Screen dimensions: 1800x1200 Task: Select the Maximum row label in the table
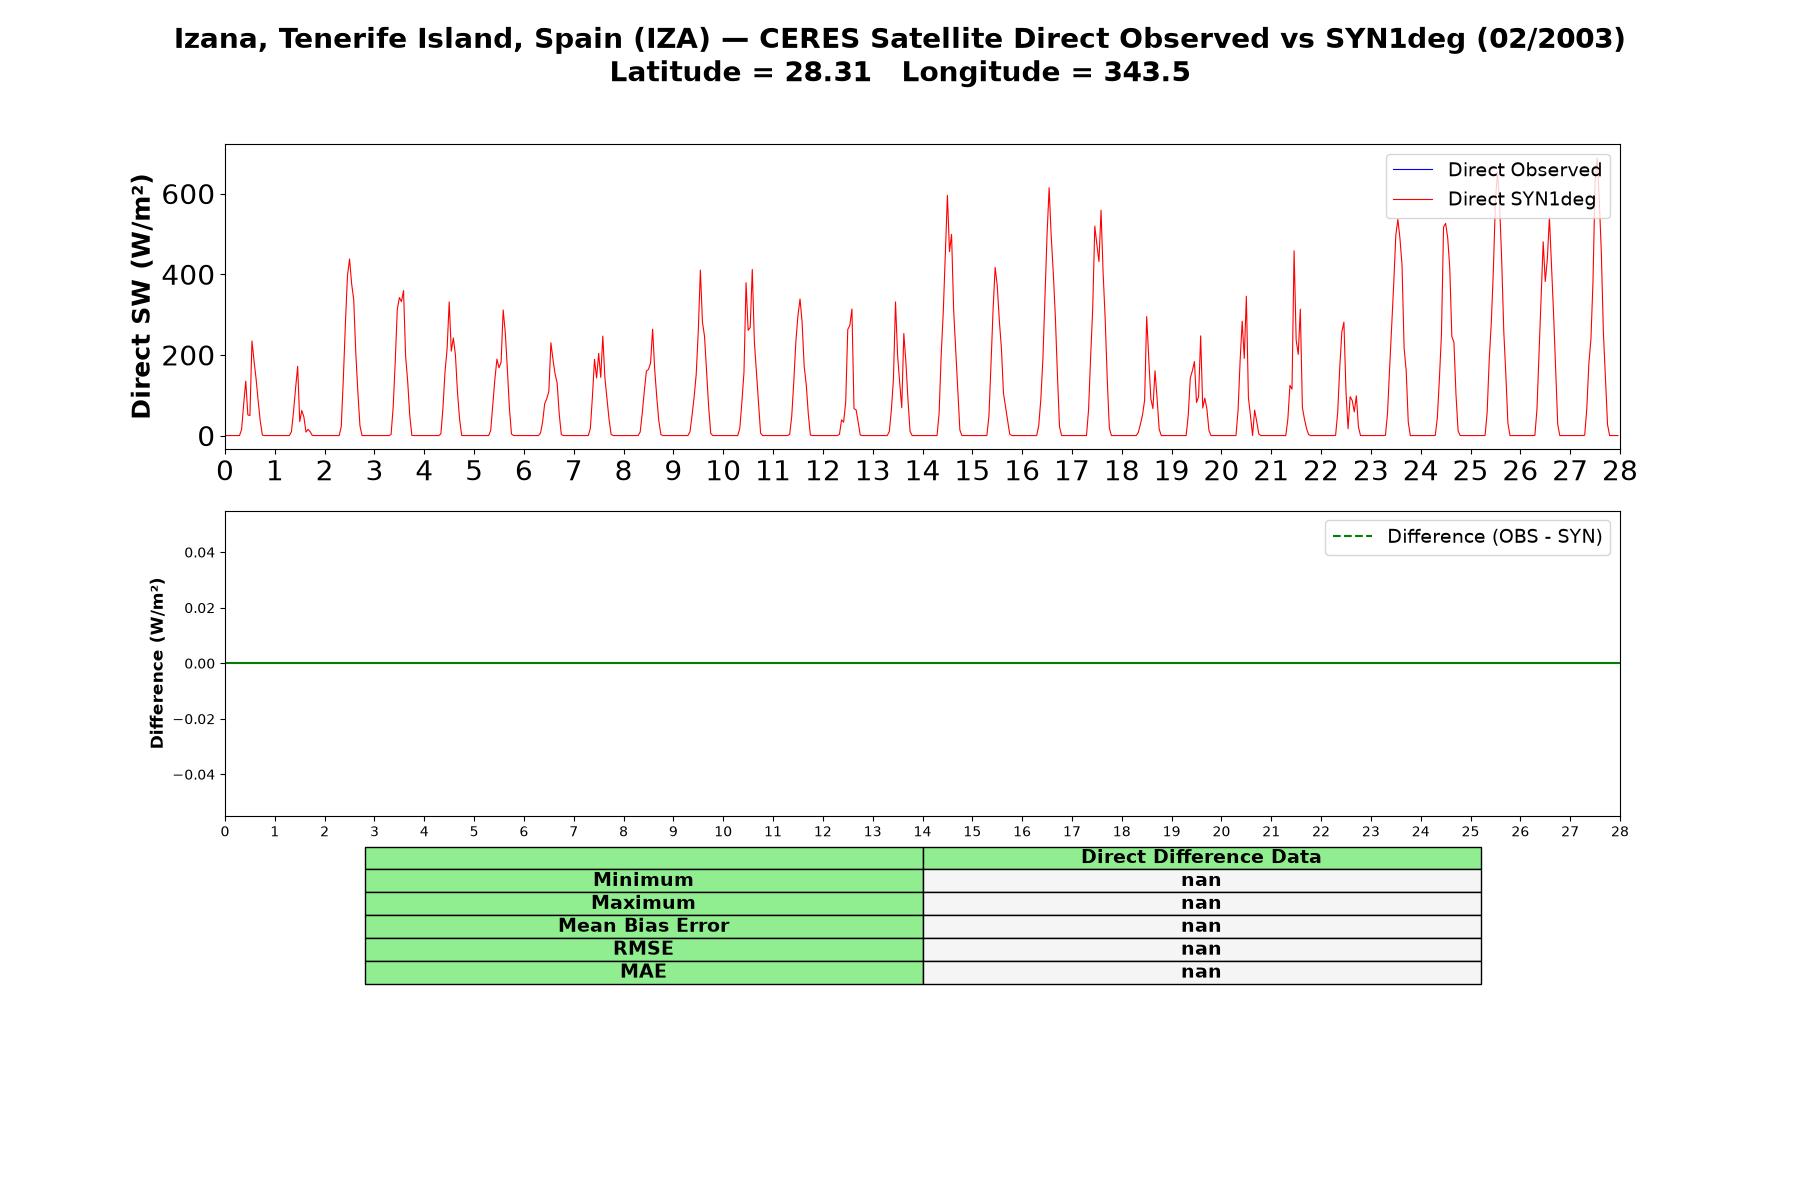(643, 903)
